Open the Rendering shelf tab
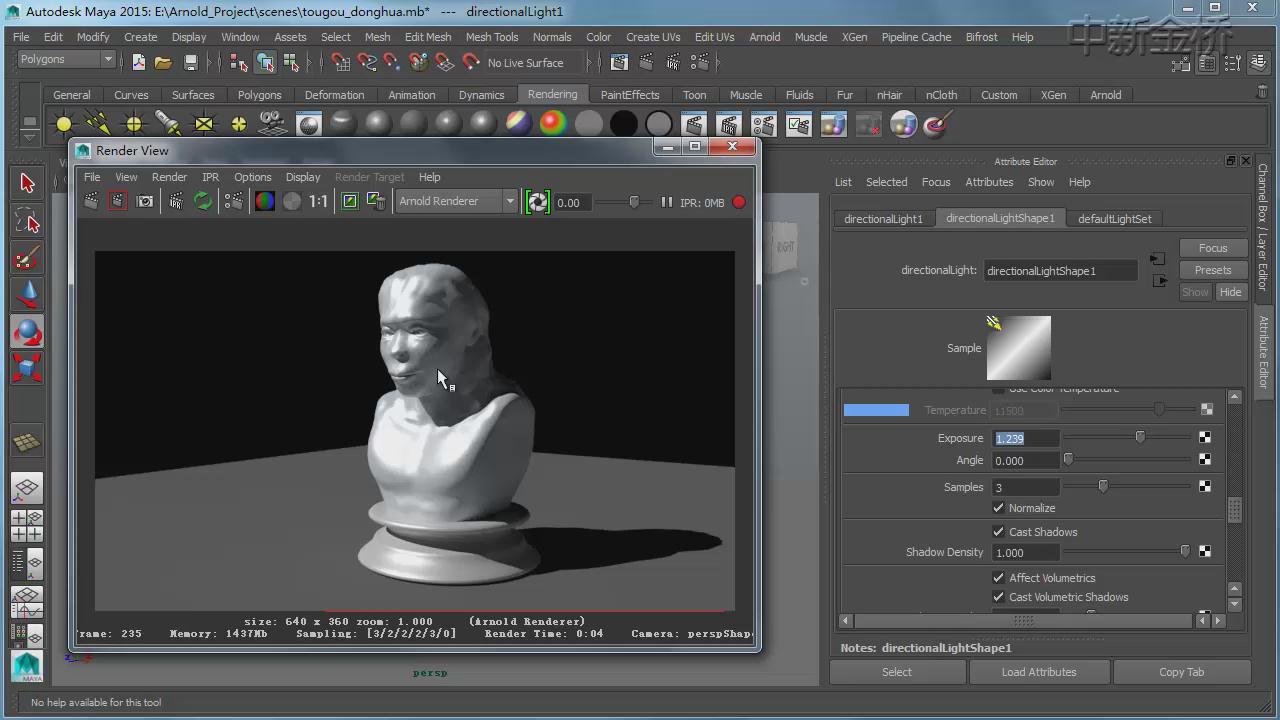The image size is (1280, 720). [x=552, y=94]
